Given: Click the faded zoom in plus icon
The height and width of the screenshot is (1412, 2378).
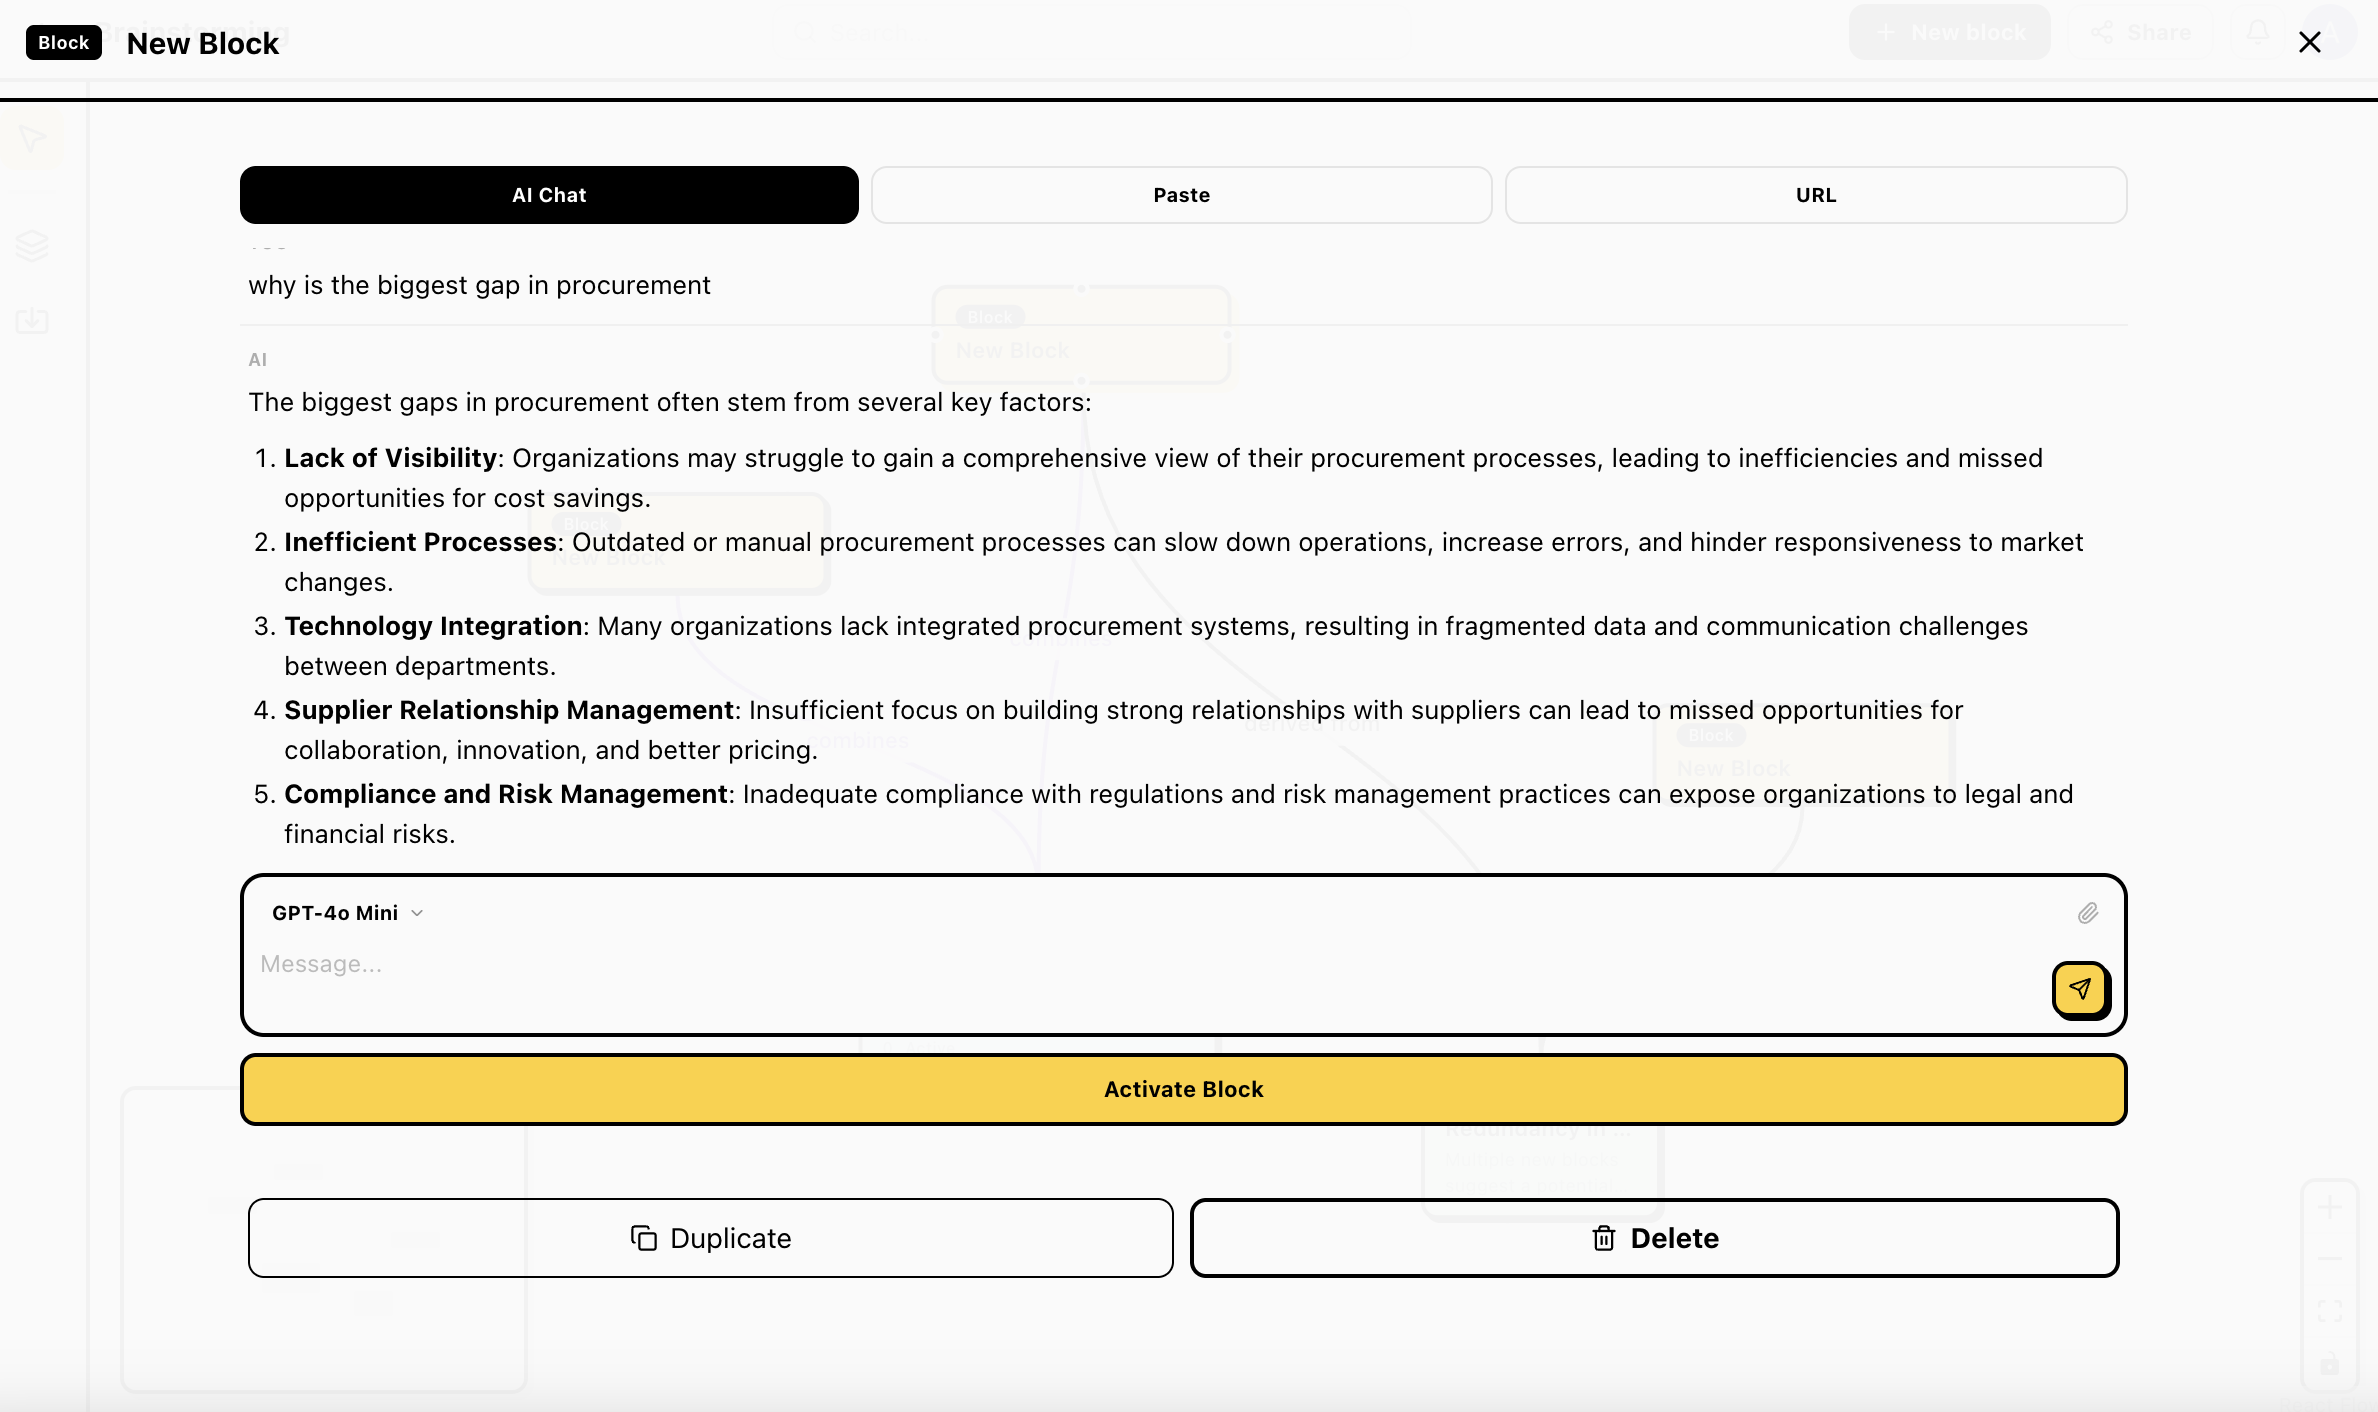Looking at the screenshot, I should click(x=2329, y=1207).
